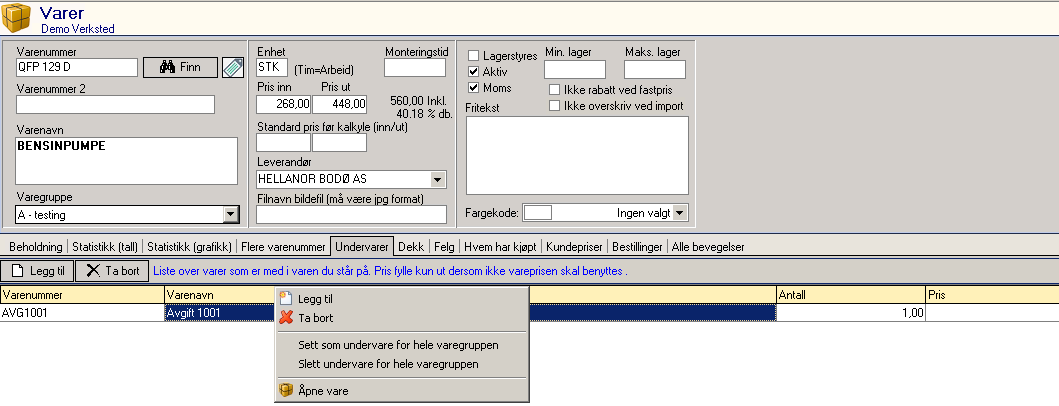Click the Avgift 1001 cell

tap(220, 313)
